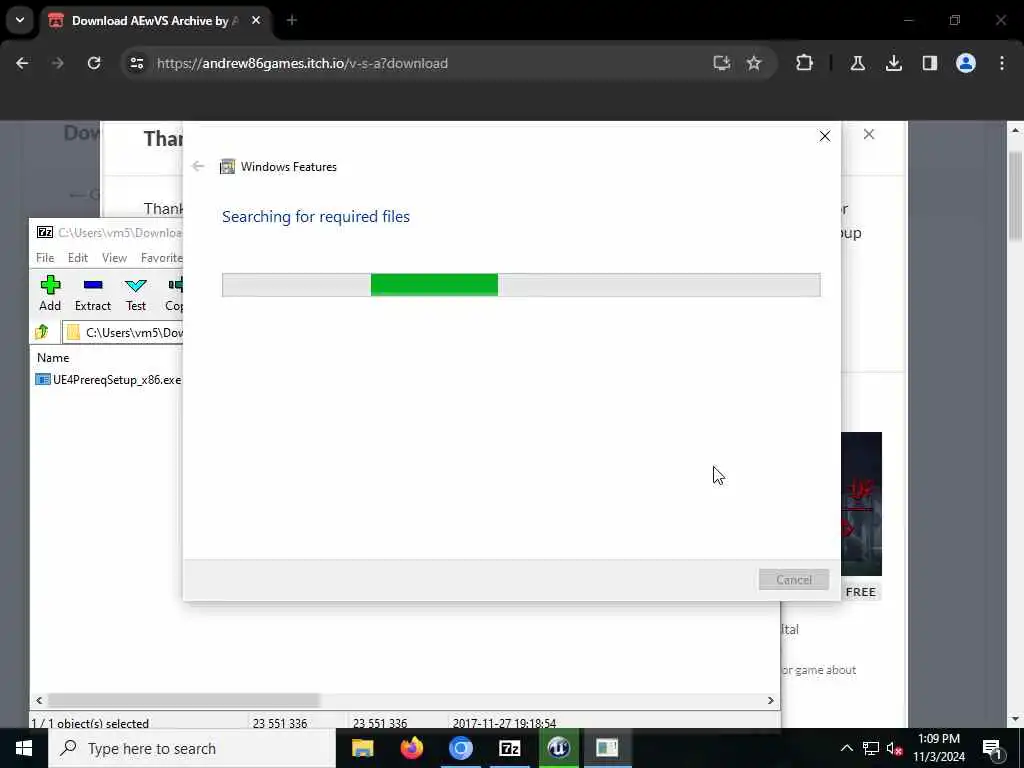
Task: Open the clock showing 1:09 PM
Action: coord(938,748)
